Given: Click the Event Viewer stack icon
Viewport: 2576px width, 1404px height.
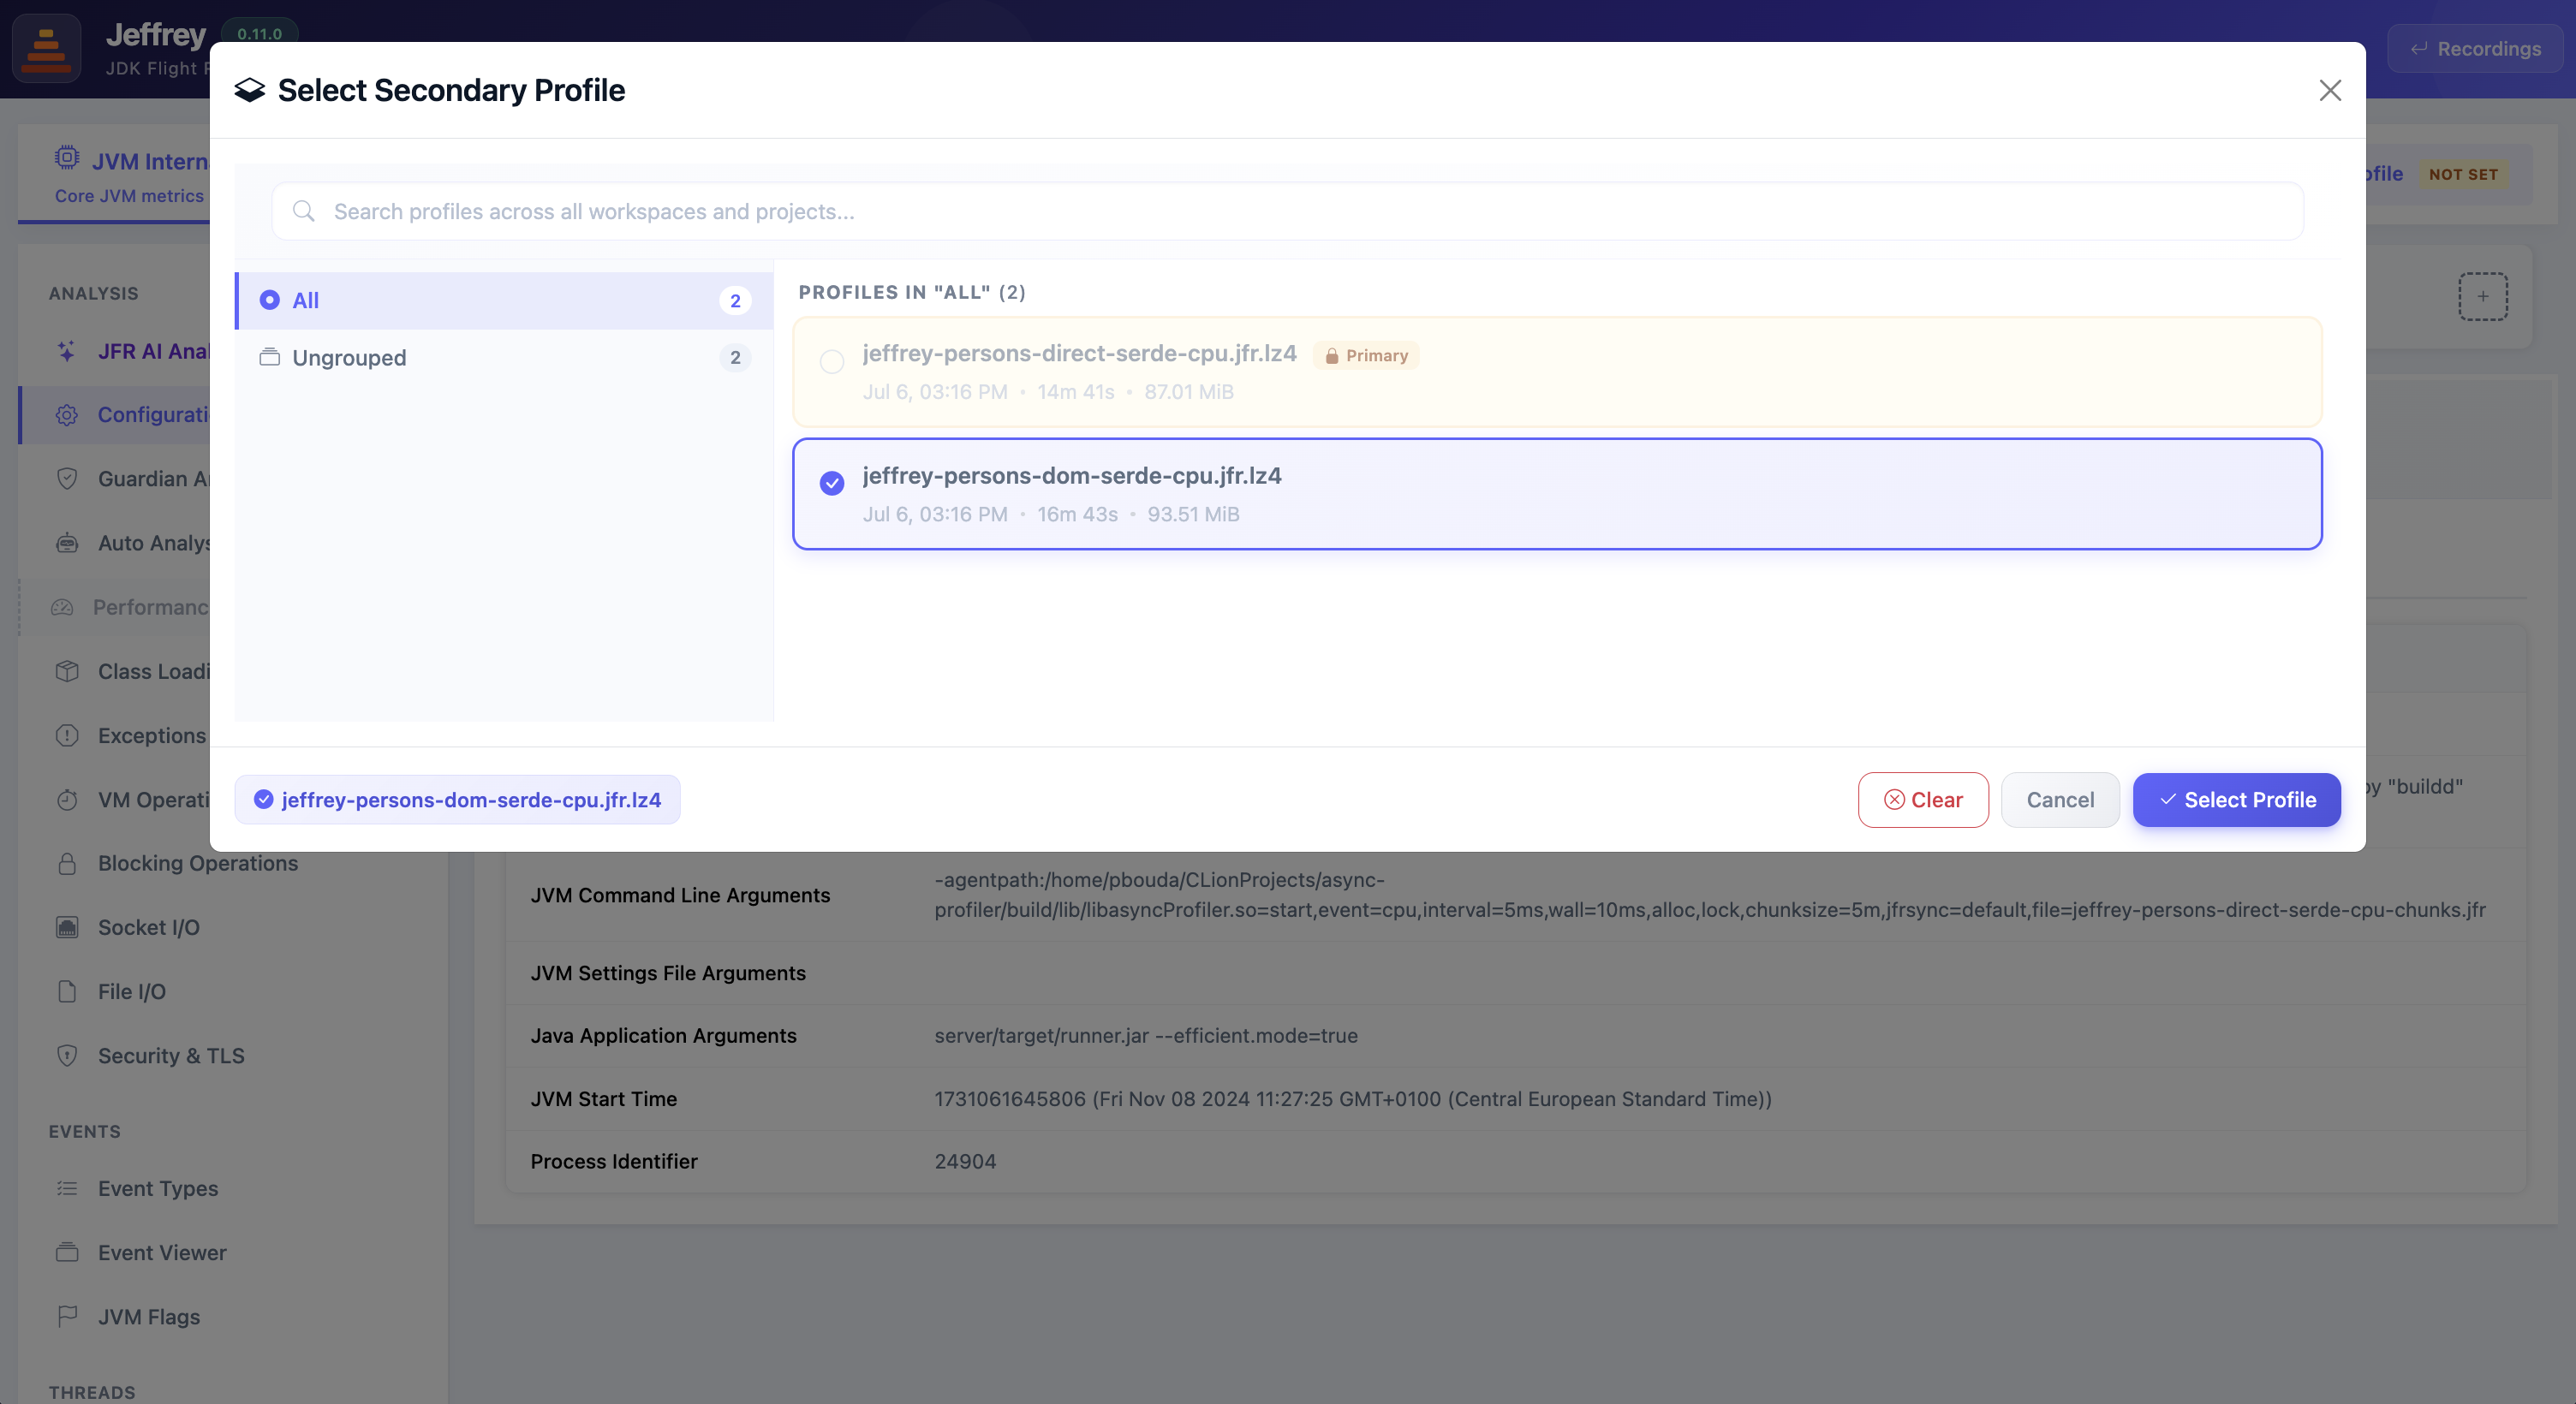Looking at the screenshot, I should [x=66, y=1252].
